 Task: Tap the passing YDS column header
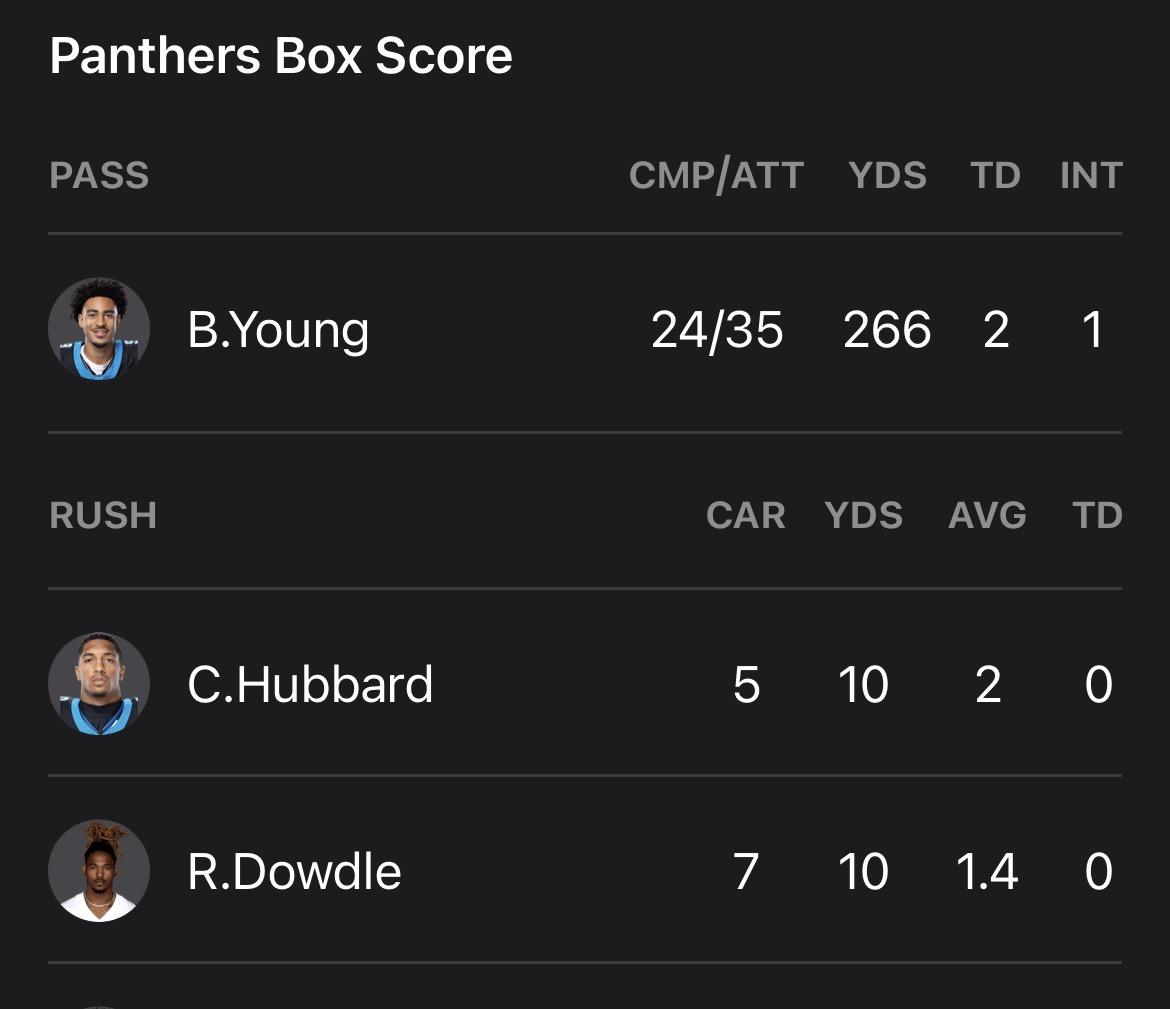click(x=887, y=176)
